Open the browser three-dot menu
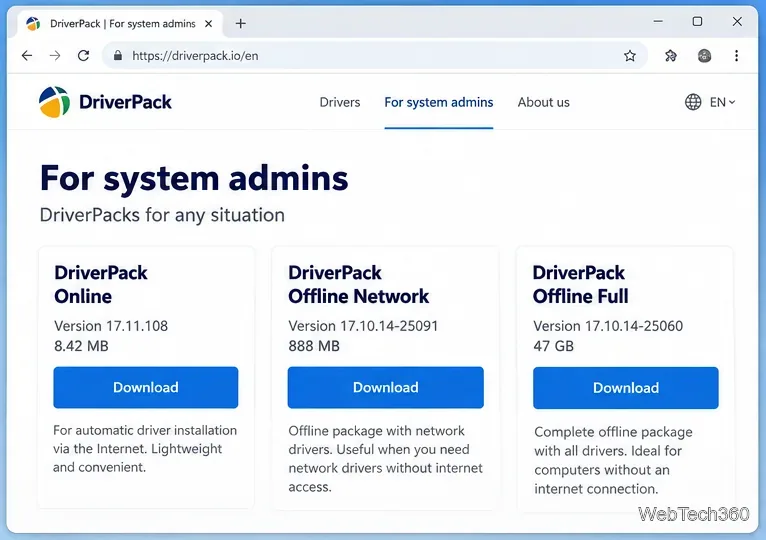Image resolution: width=766 pixels, height=540 pixels. click(736, 56)
